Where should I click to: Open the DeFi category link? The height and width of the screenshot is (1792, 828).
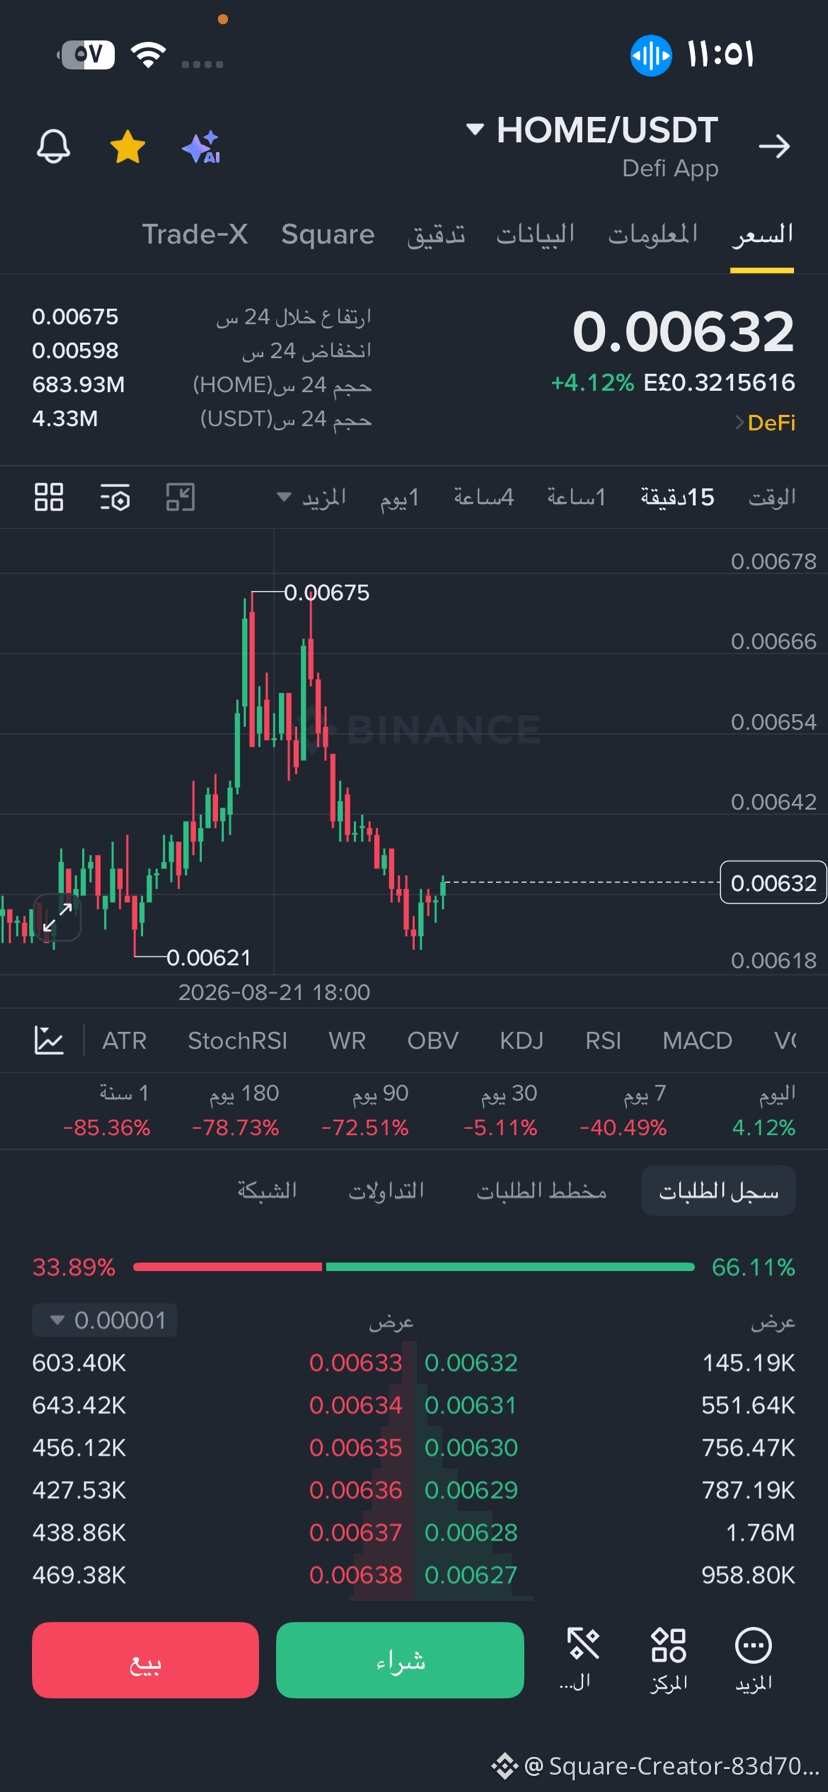[766, 423]
